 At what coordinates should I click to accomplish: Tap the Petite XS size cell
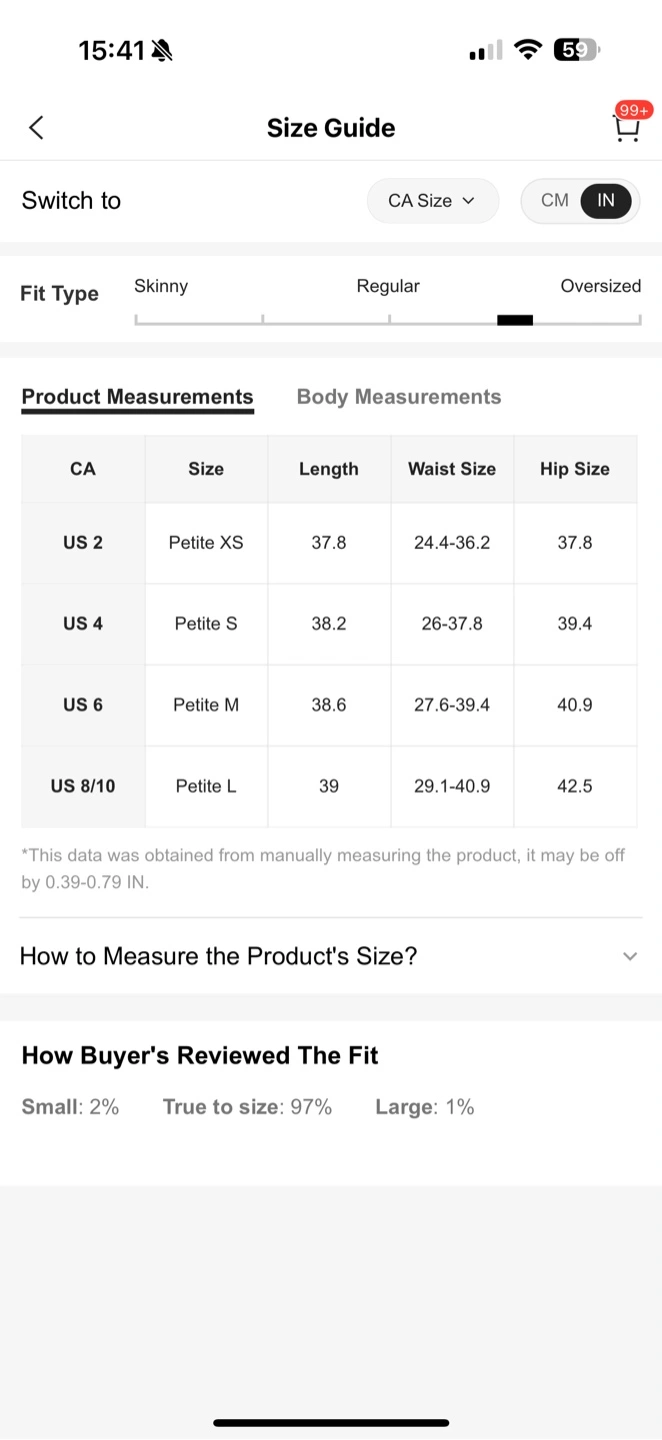pos(206,543)
